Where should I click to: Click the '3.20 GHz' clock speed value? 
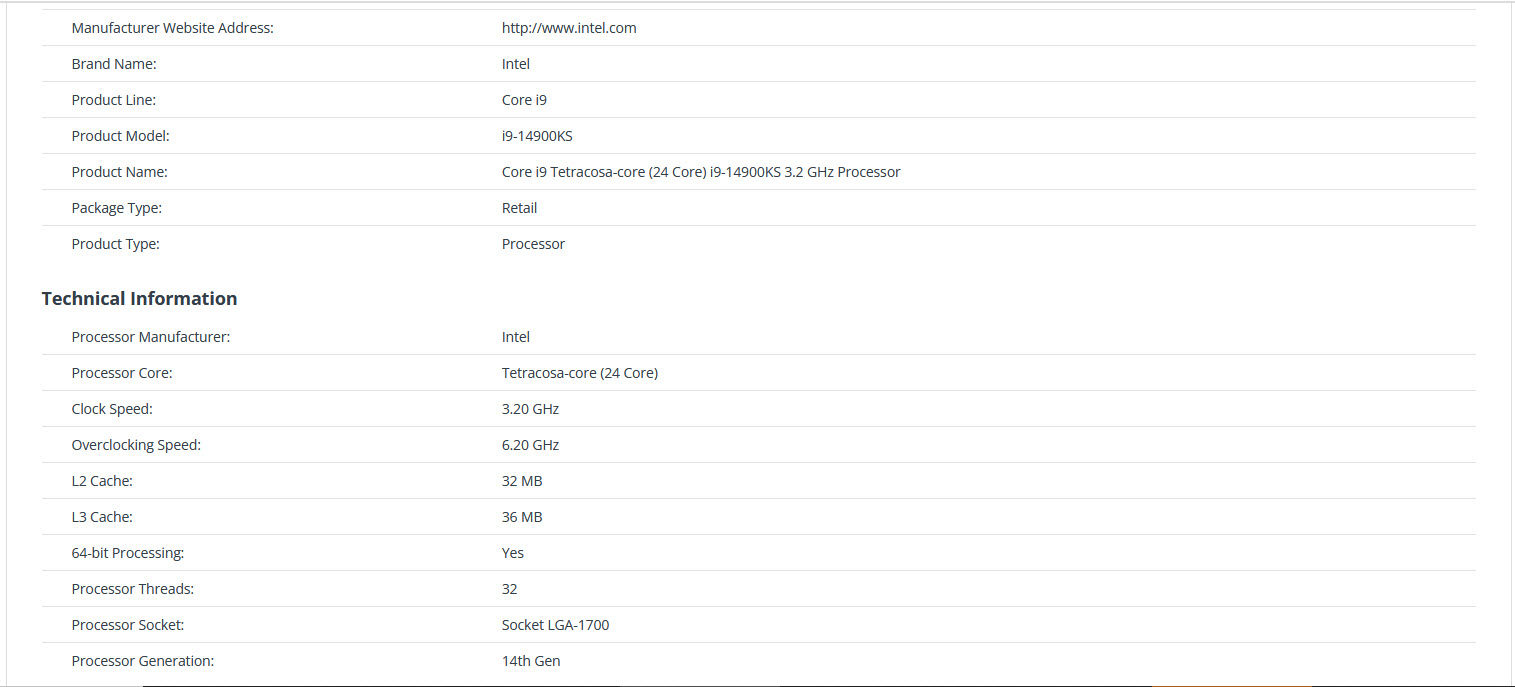(530, 409)
